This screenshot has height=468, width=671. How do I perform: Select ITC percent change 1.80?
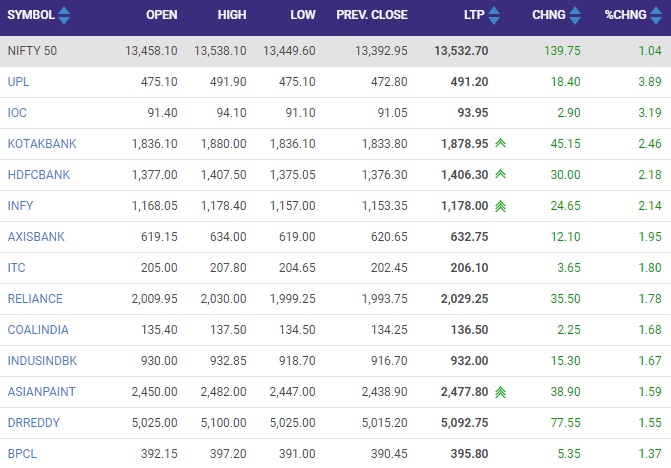point(650,268)
